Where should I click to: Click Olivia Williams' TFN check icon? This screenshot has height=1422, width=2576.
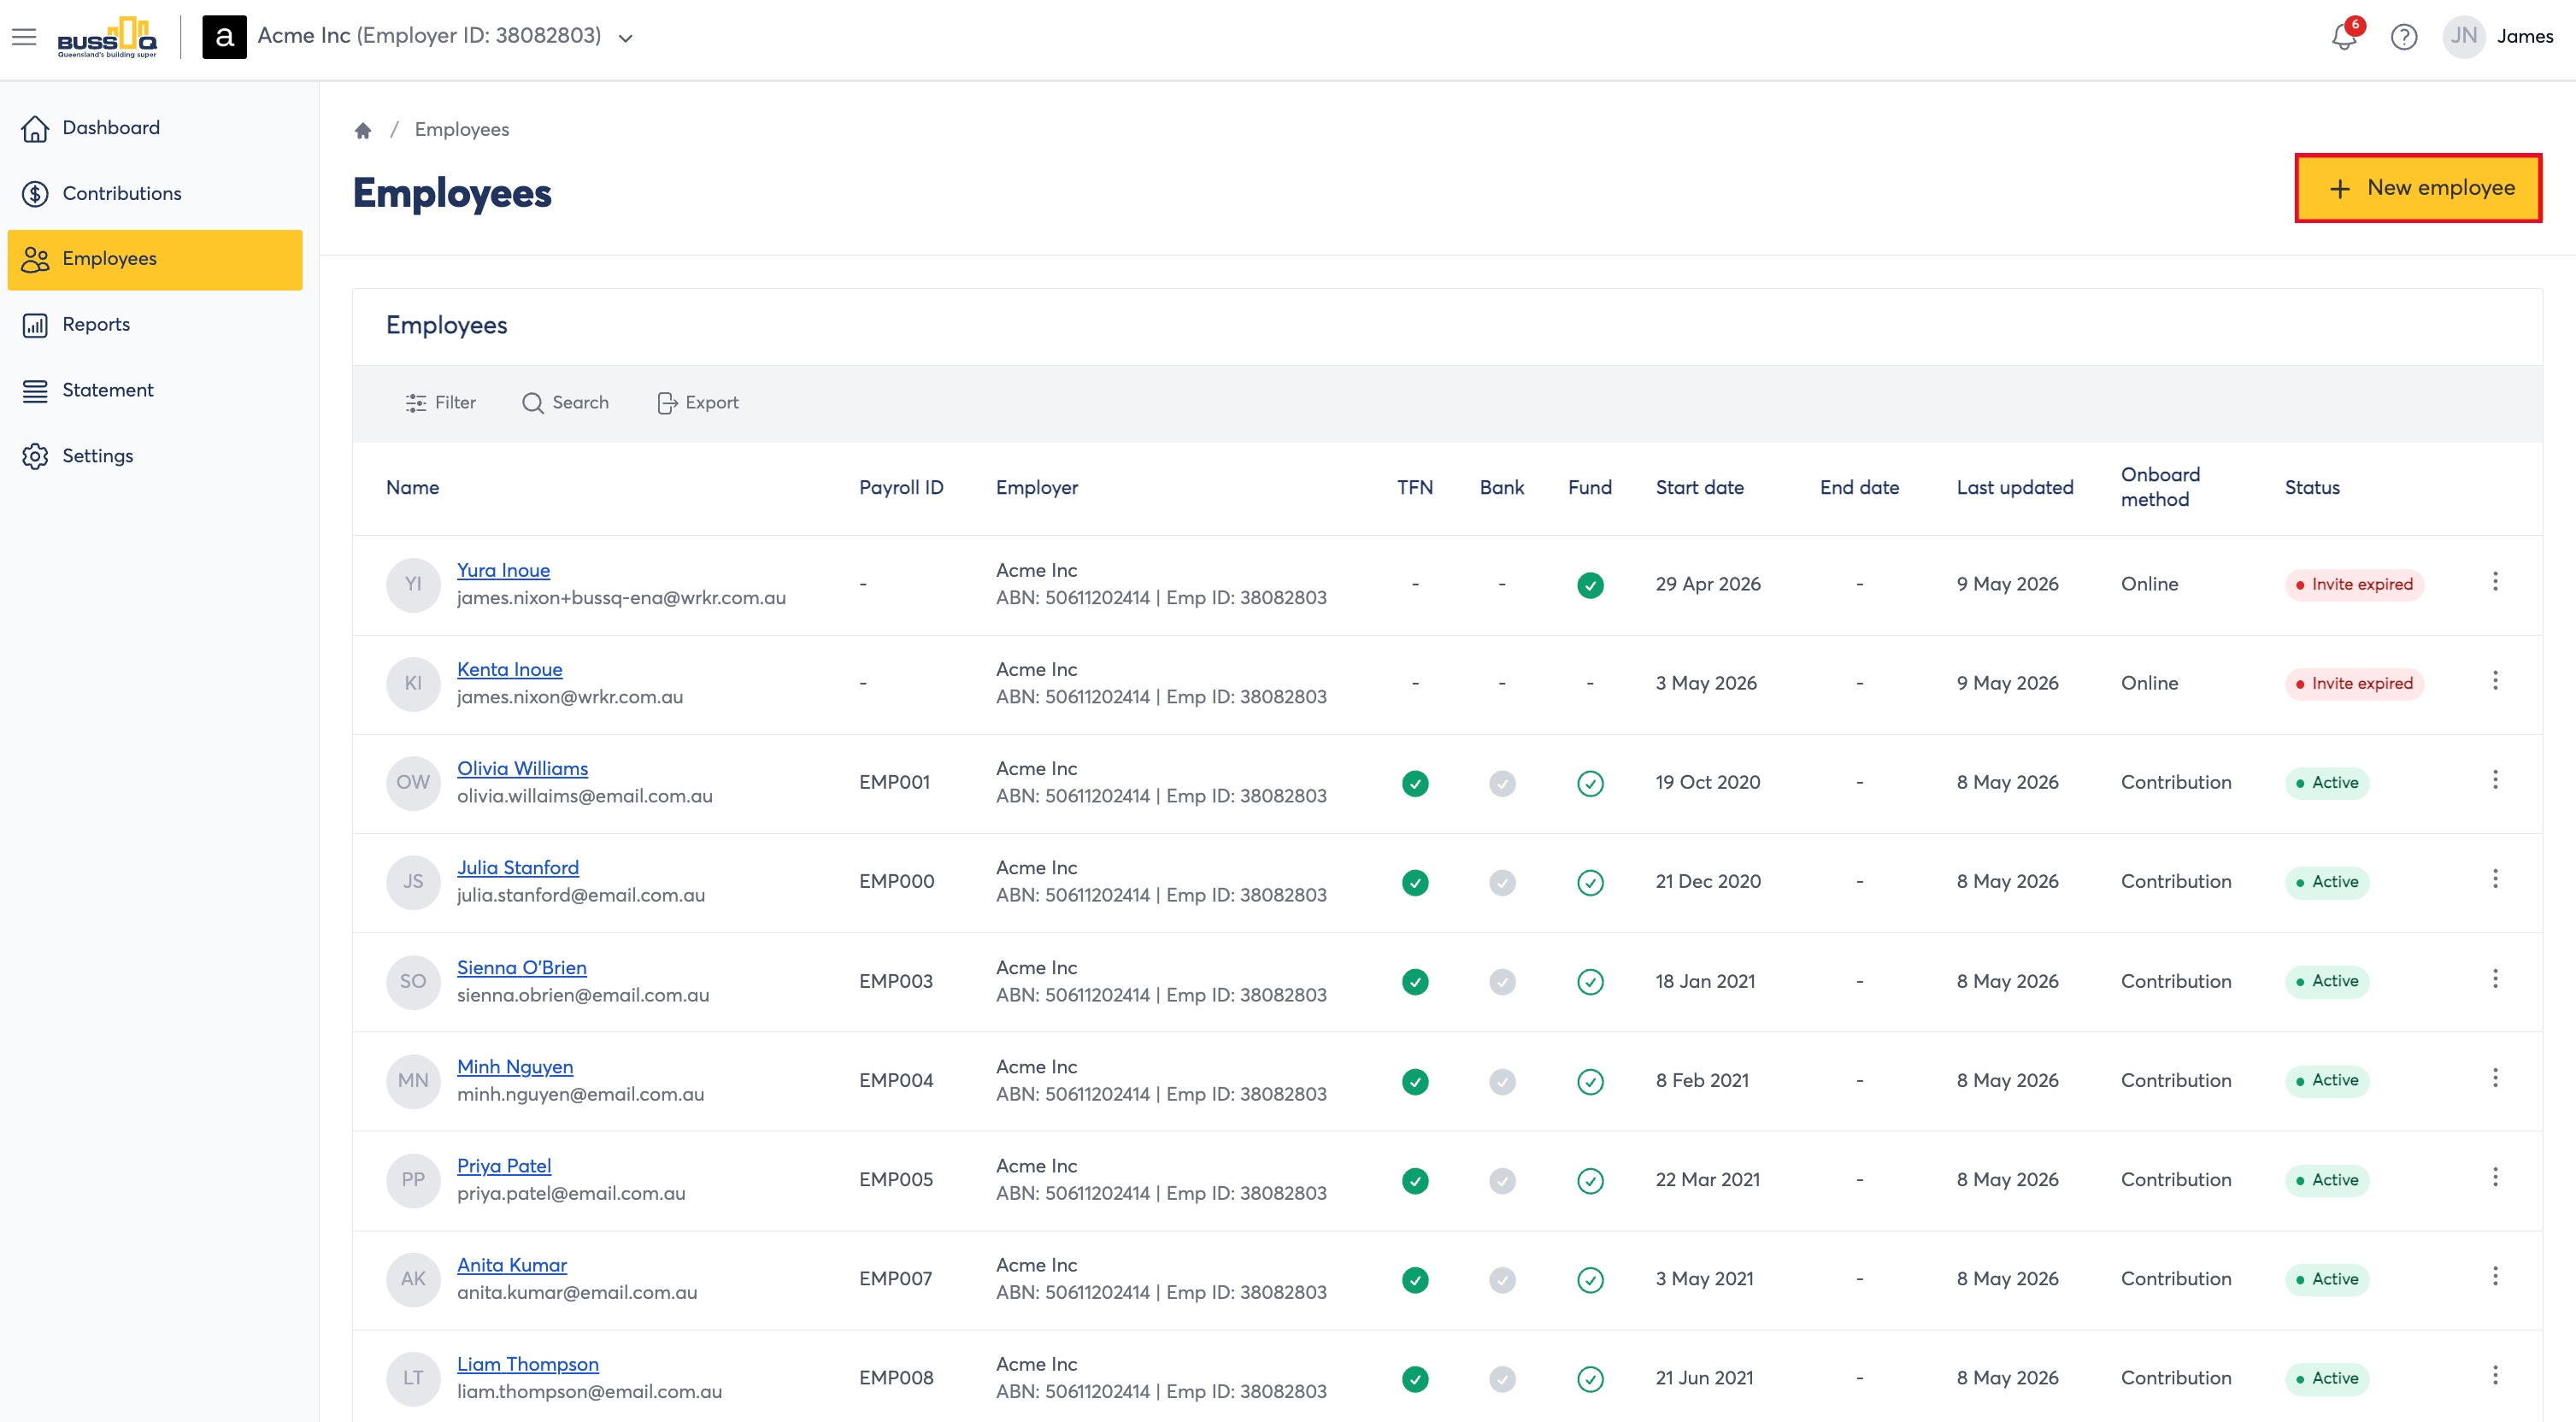point(1415,783)
